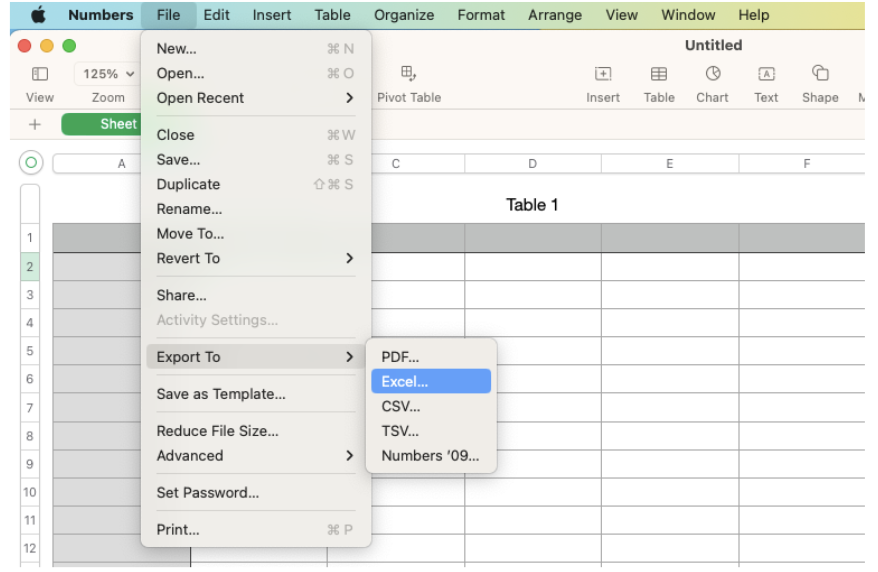Screen dimensions: 878x572
Task: Click the View sidebar icon in toolbar
Action: click(40, 74)
